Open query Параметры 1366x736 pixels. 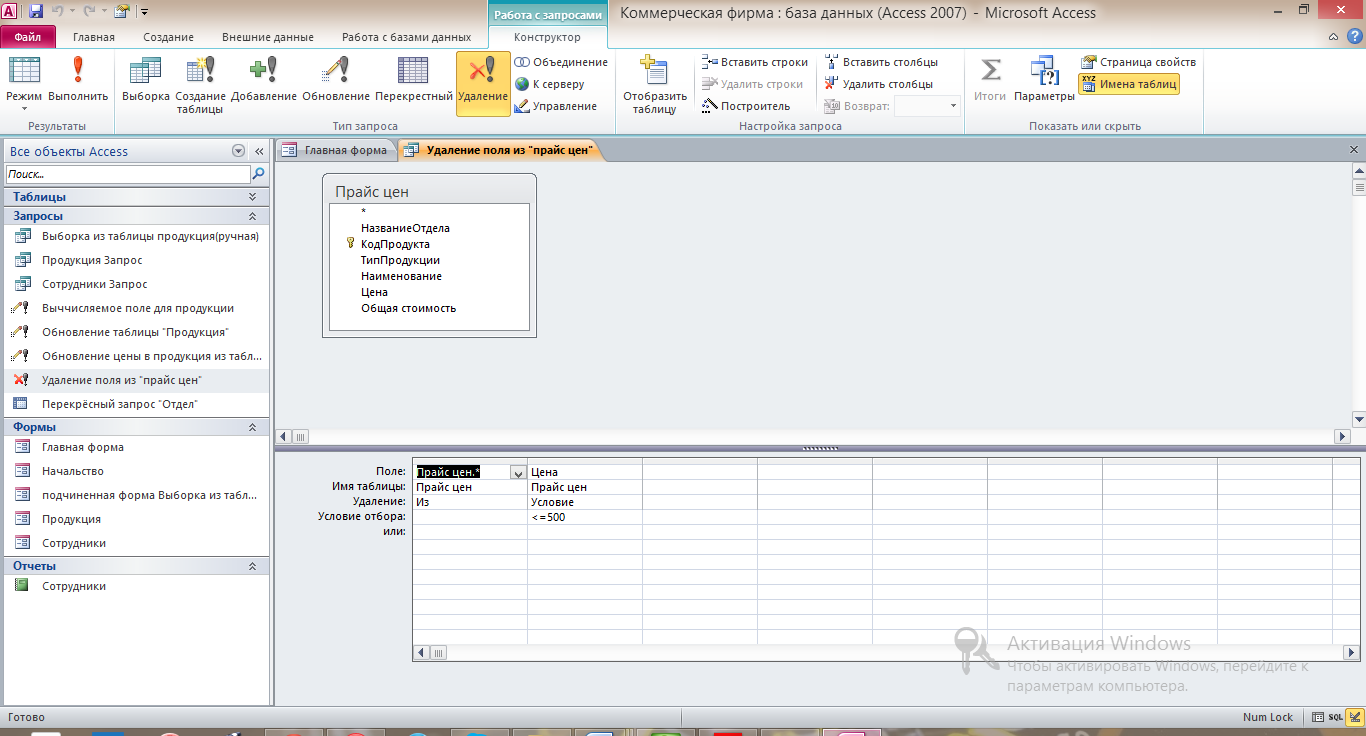point(1044,80)
